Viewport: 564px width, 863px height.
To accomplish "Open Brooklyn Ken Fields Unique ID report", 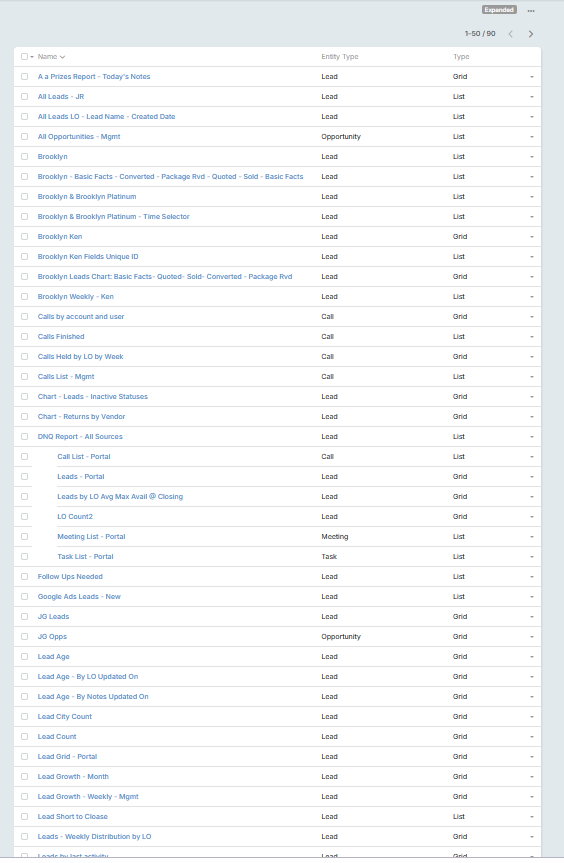I will click(x=88, y=256).
